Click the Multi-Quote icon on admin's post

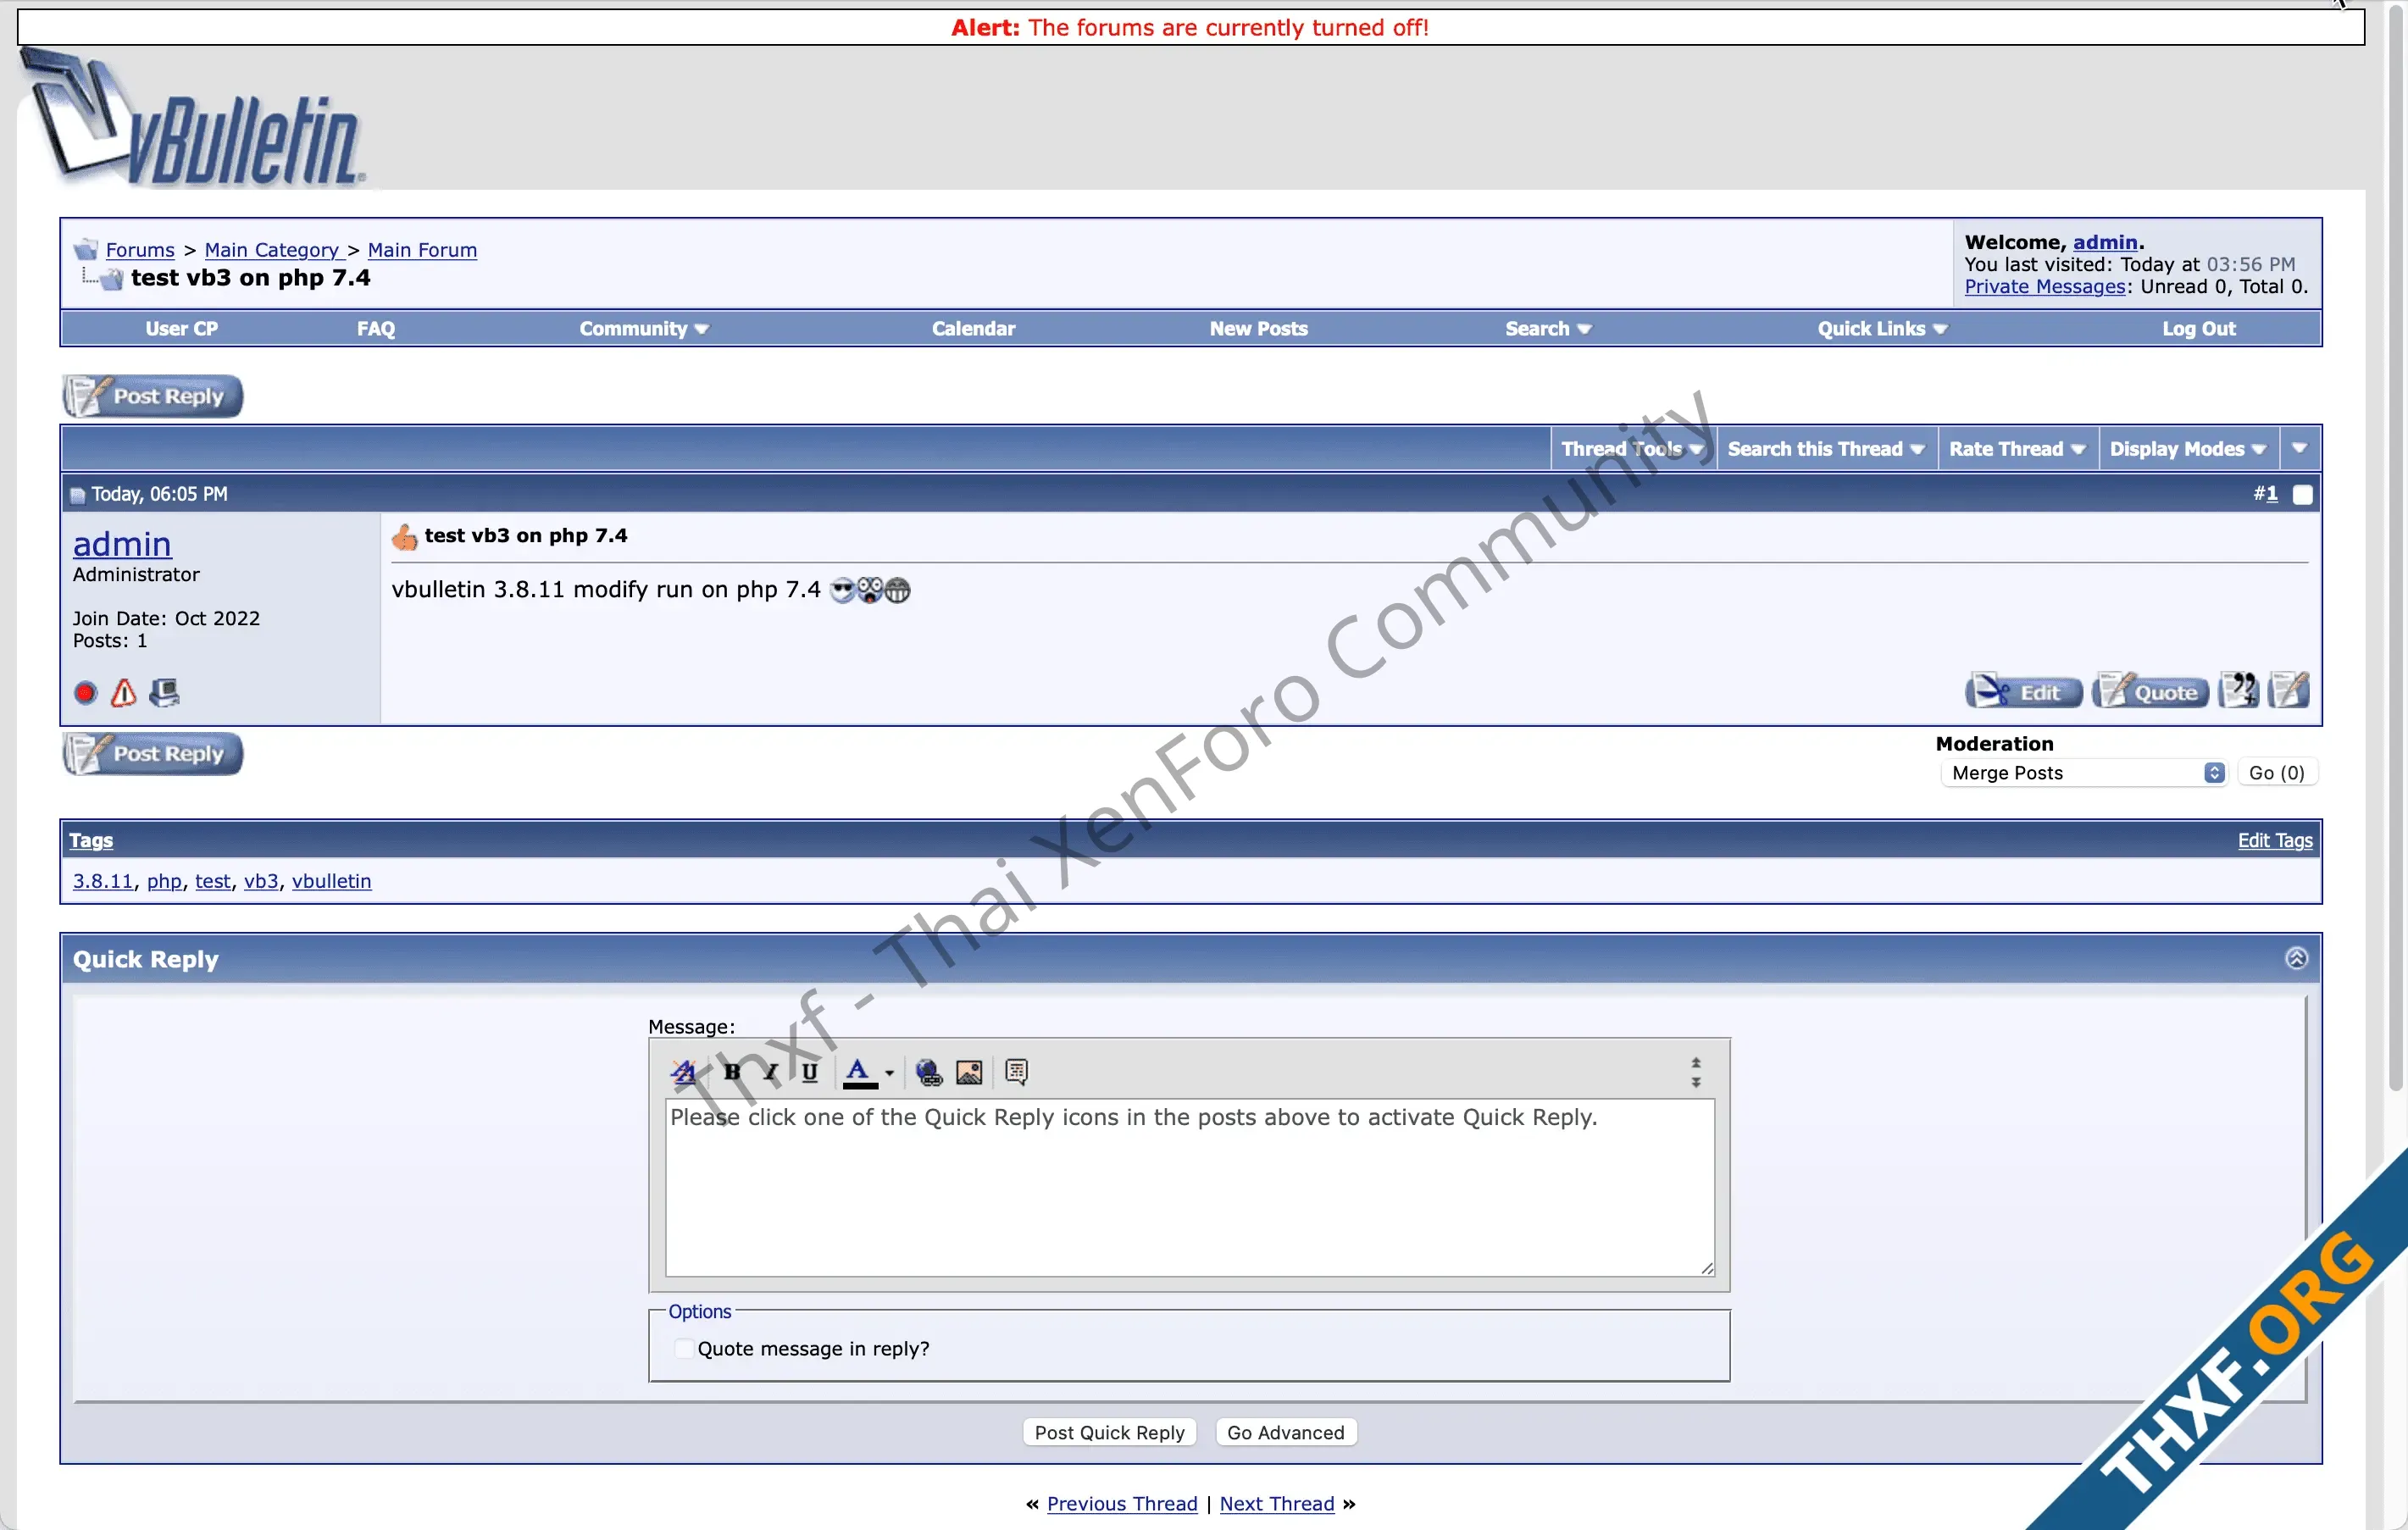point(2238,690)
